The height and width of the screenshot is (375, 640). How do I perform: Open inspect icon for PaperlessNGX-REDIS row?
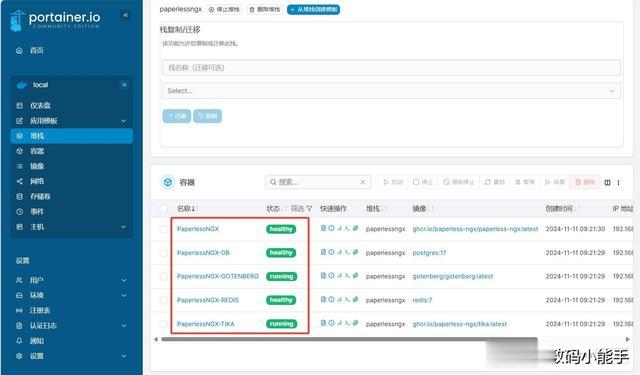pos(331,300)
